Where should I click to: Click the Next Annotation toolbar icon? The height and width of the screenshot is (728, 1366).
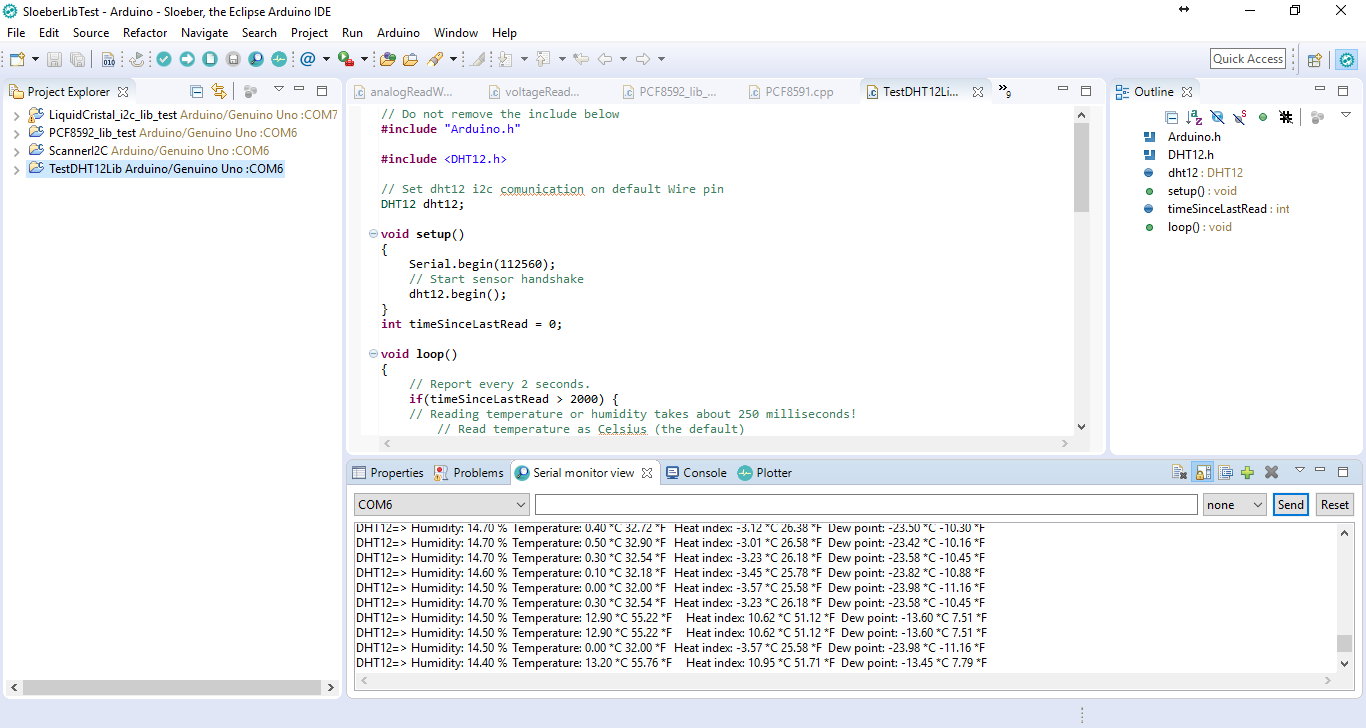[x=506, y=59]
